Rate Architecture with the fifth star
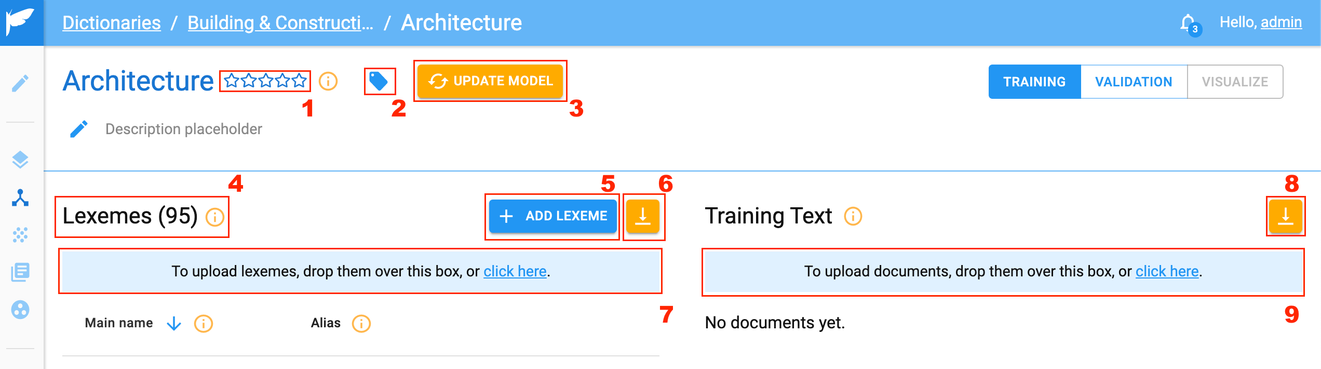1321x369 pixels. [299, 81]
